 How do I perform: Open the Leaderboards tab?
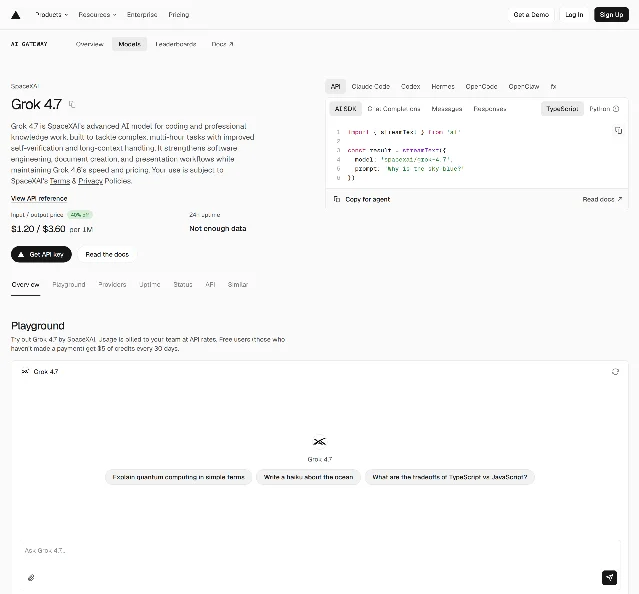[x=176, y=44]
